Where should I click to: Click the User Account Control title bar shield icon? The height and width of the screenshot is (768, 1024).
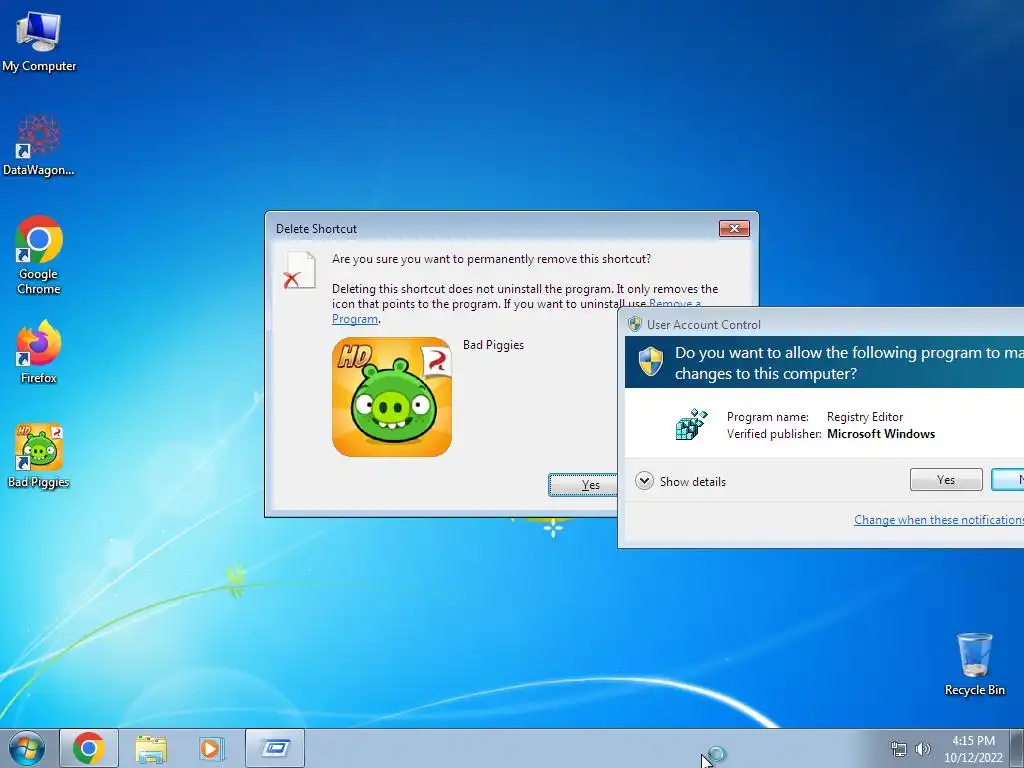pyautogui.click(x=635, y=325)
